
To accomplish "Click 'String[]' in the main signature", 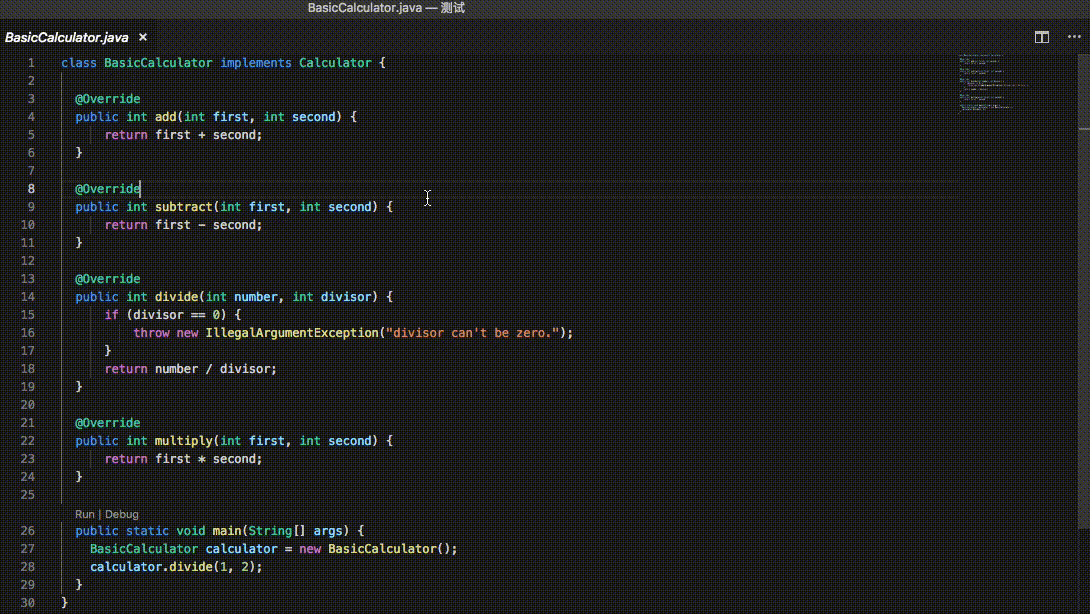I will coord(277,531).
